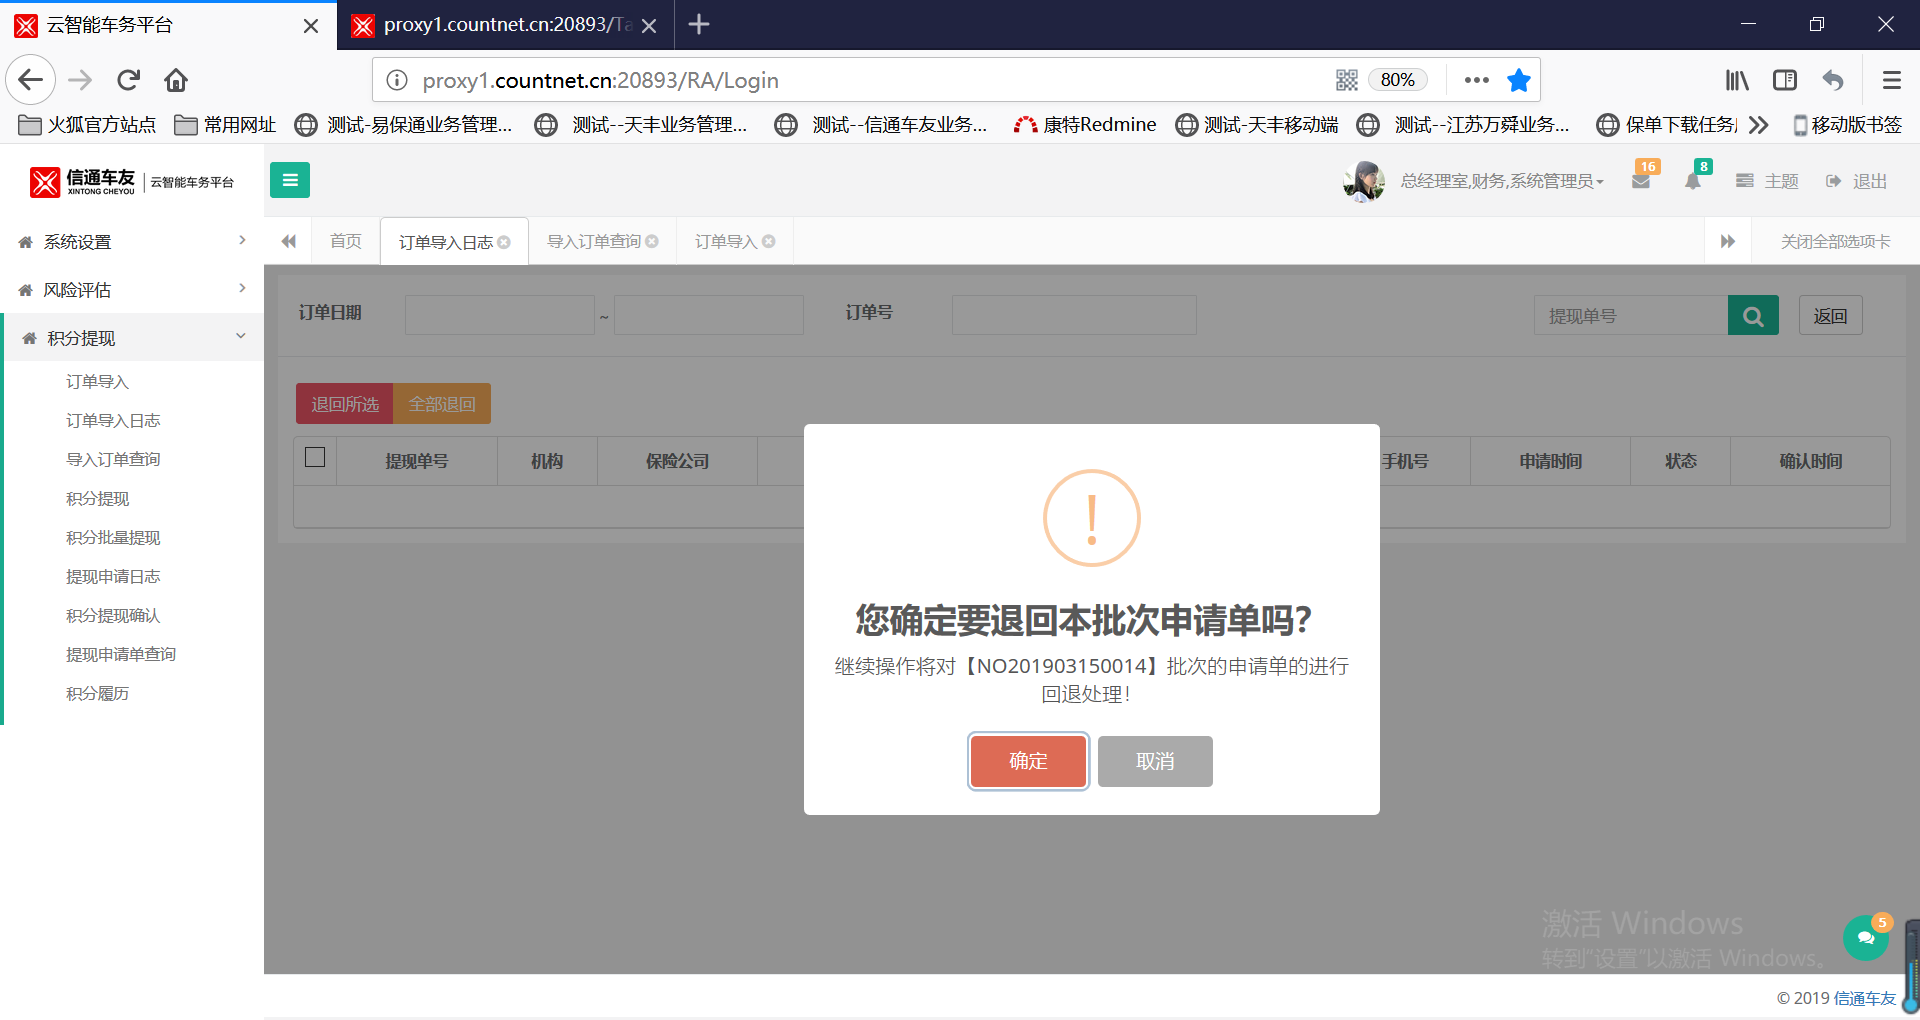Click the blue bookmark star icon

[x=1519, y=80]
